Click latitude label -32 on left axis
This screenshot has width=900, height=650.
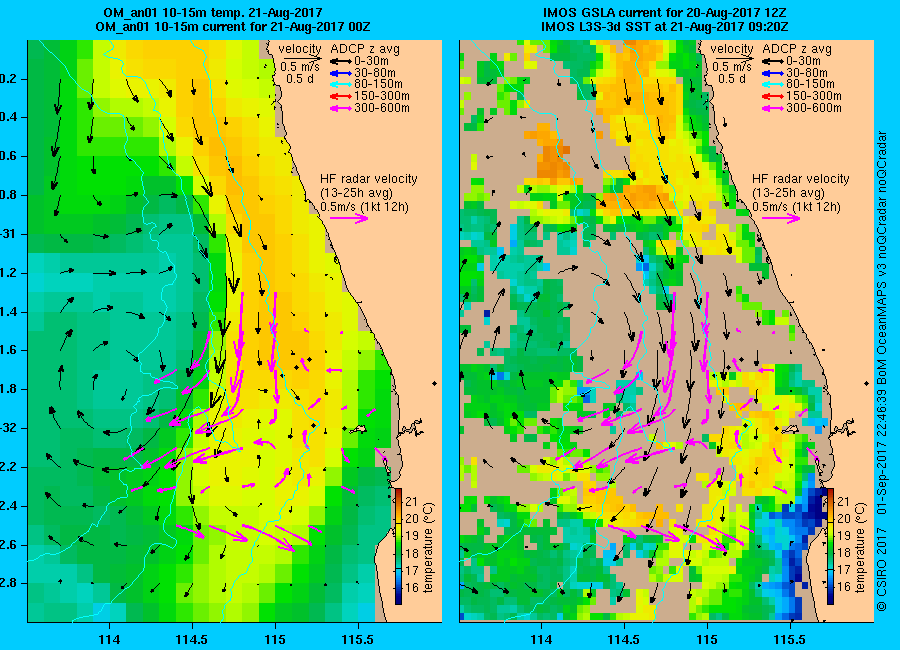click(x=8, y=428)
